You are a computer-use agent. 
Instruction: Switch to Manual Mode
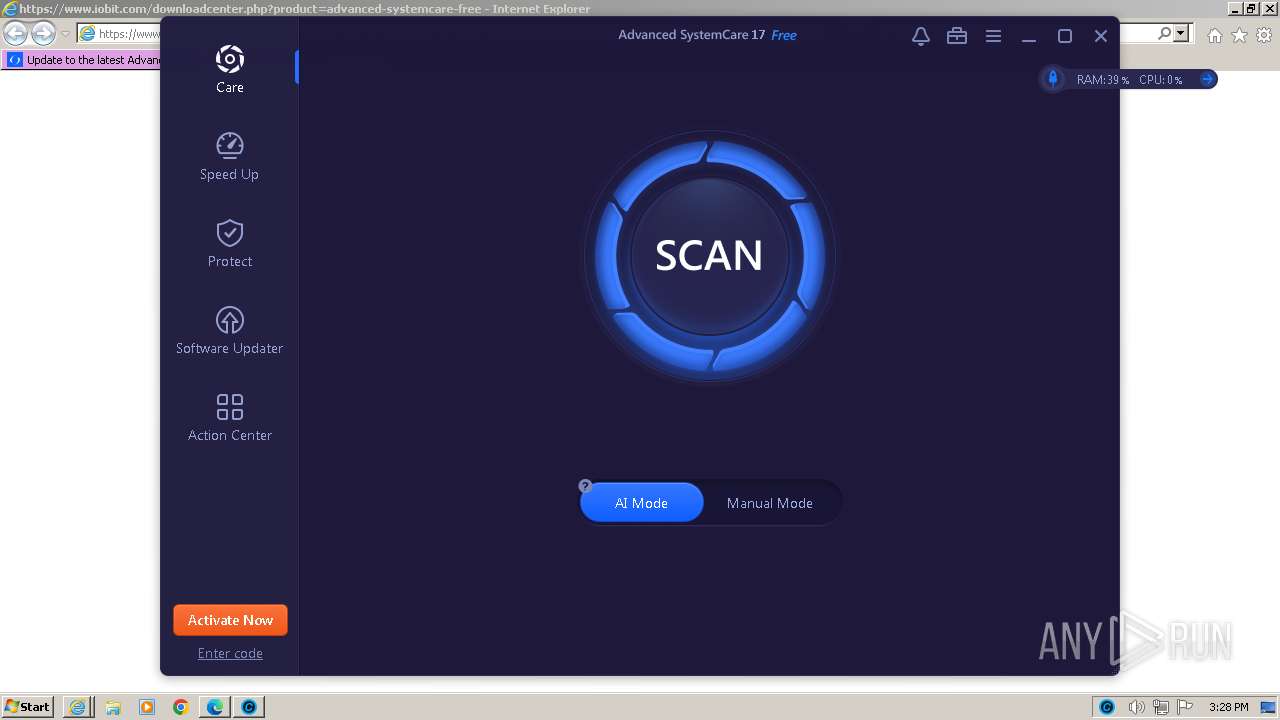[x=770, y=503]
